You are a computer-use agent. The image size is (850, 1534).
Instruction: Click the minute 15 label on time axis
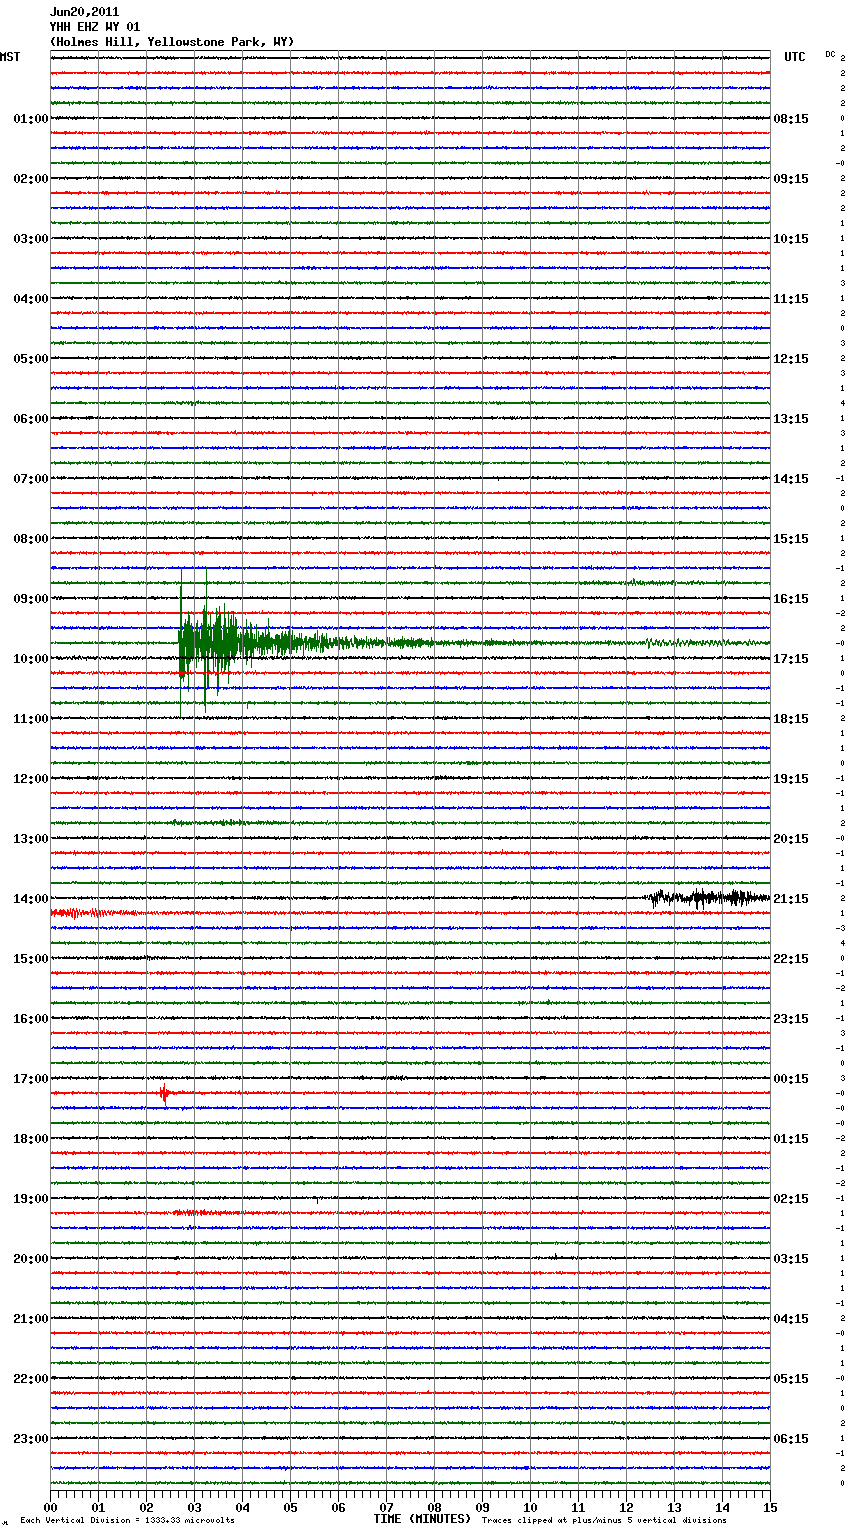pyautogui.click(x=770, y=1507)
